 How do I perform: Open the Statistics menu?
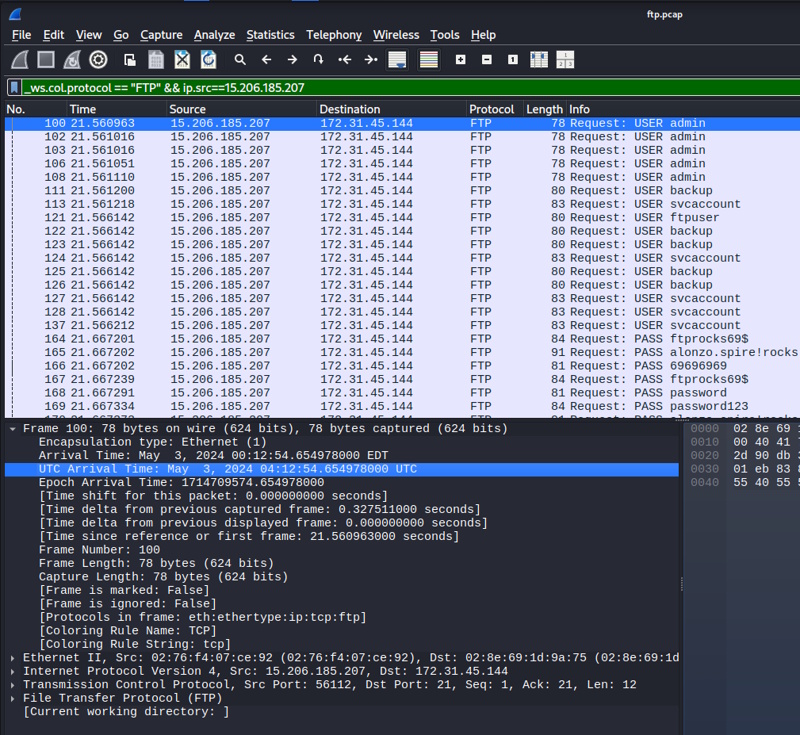coord(270,35)
